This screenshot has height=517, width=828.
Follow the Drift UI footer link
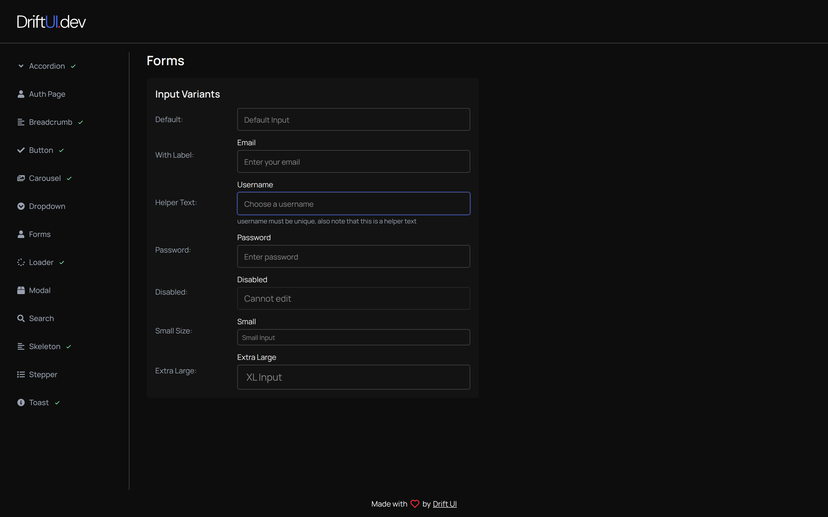coord(445,504)
